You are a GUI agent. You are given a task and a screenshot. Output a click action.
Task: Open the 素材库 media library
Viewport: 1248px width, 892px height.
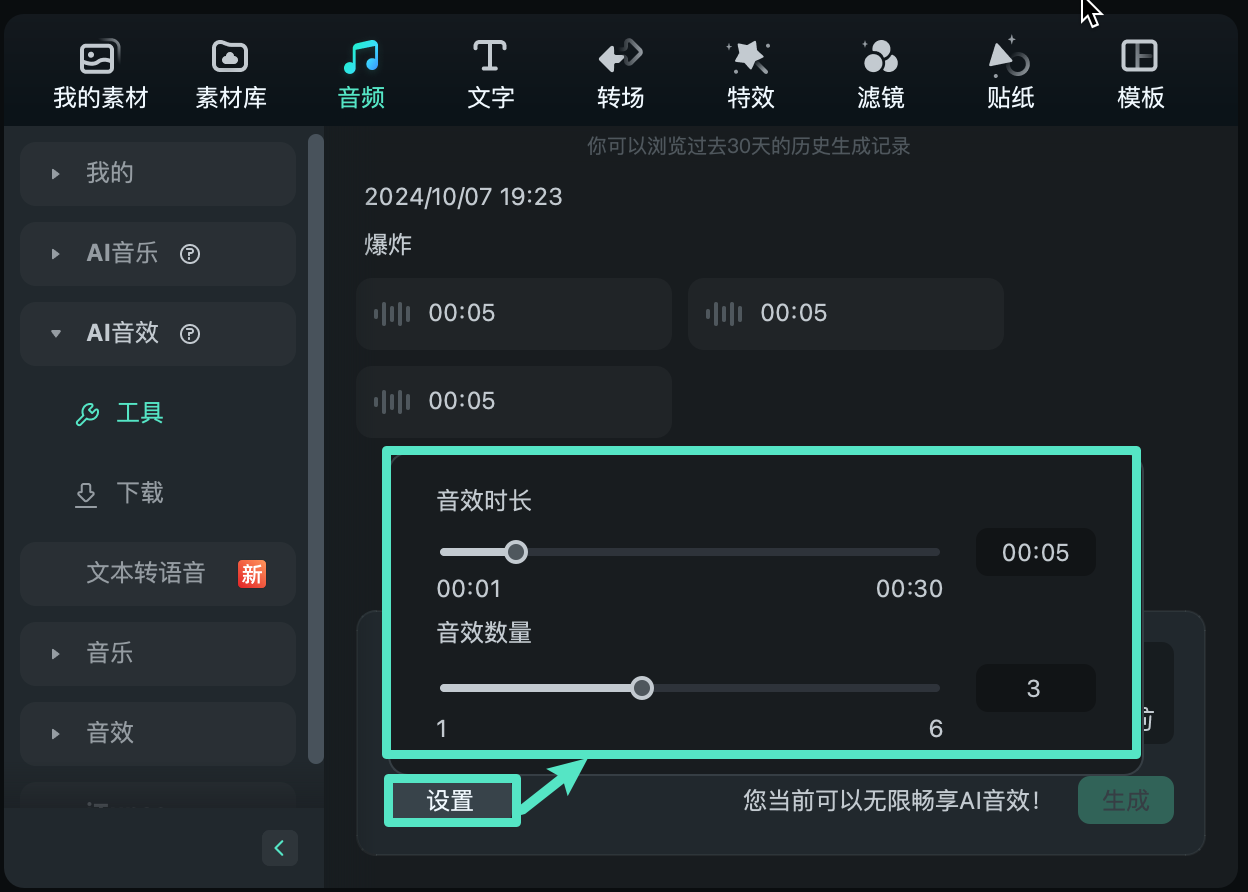229,72
